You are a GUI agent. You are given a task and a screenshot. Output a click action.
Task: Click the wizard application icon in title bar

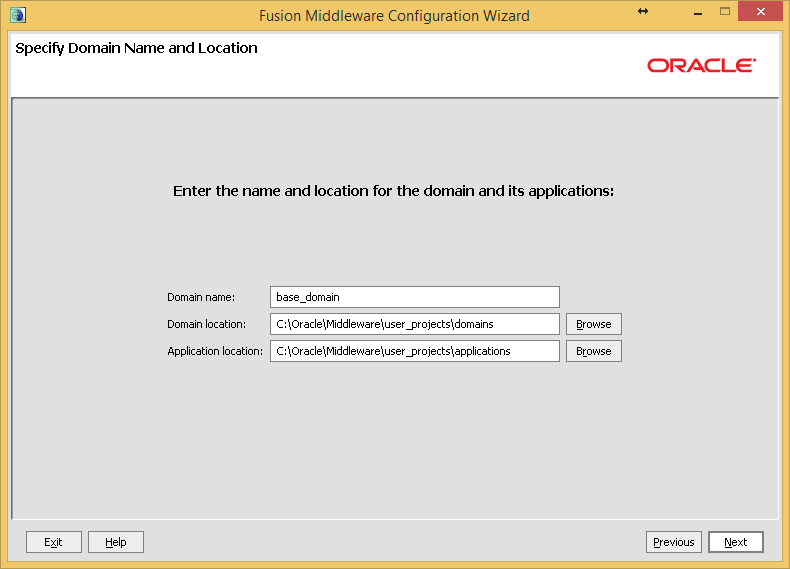point(18,15)
